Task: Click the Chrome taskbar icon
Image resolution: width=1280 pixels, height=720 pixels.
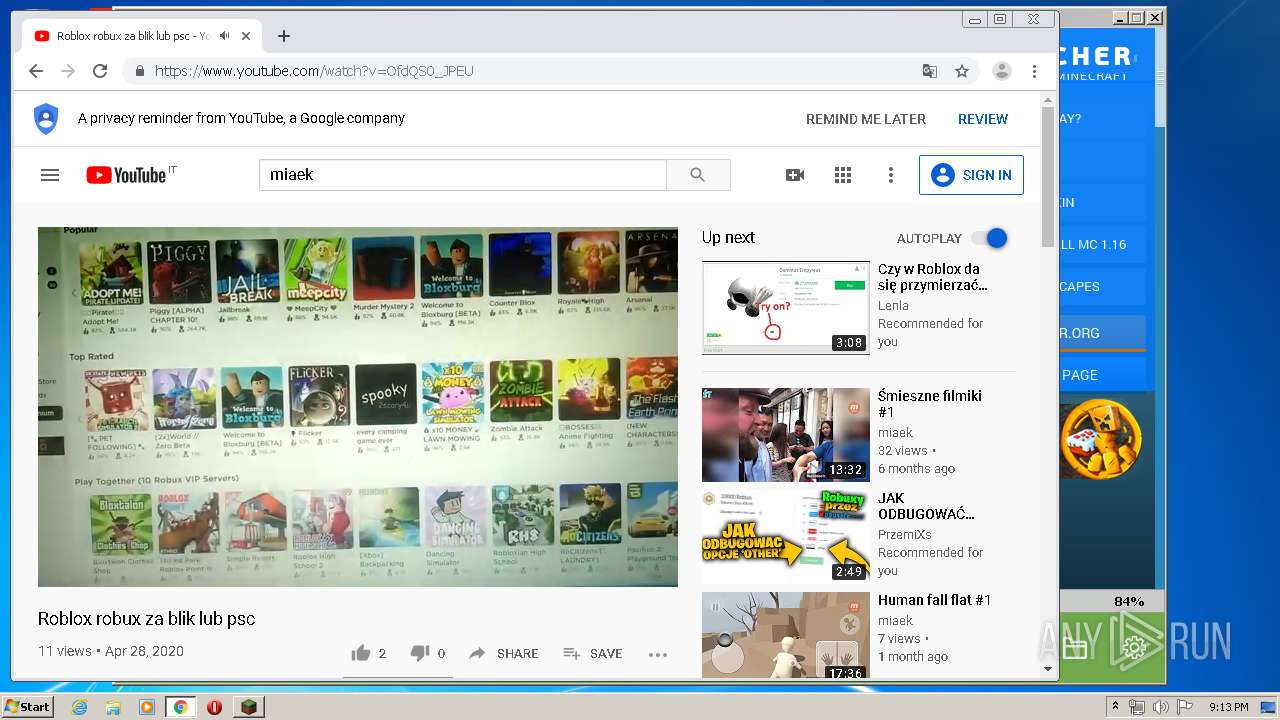Action: point(181,707)
